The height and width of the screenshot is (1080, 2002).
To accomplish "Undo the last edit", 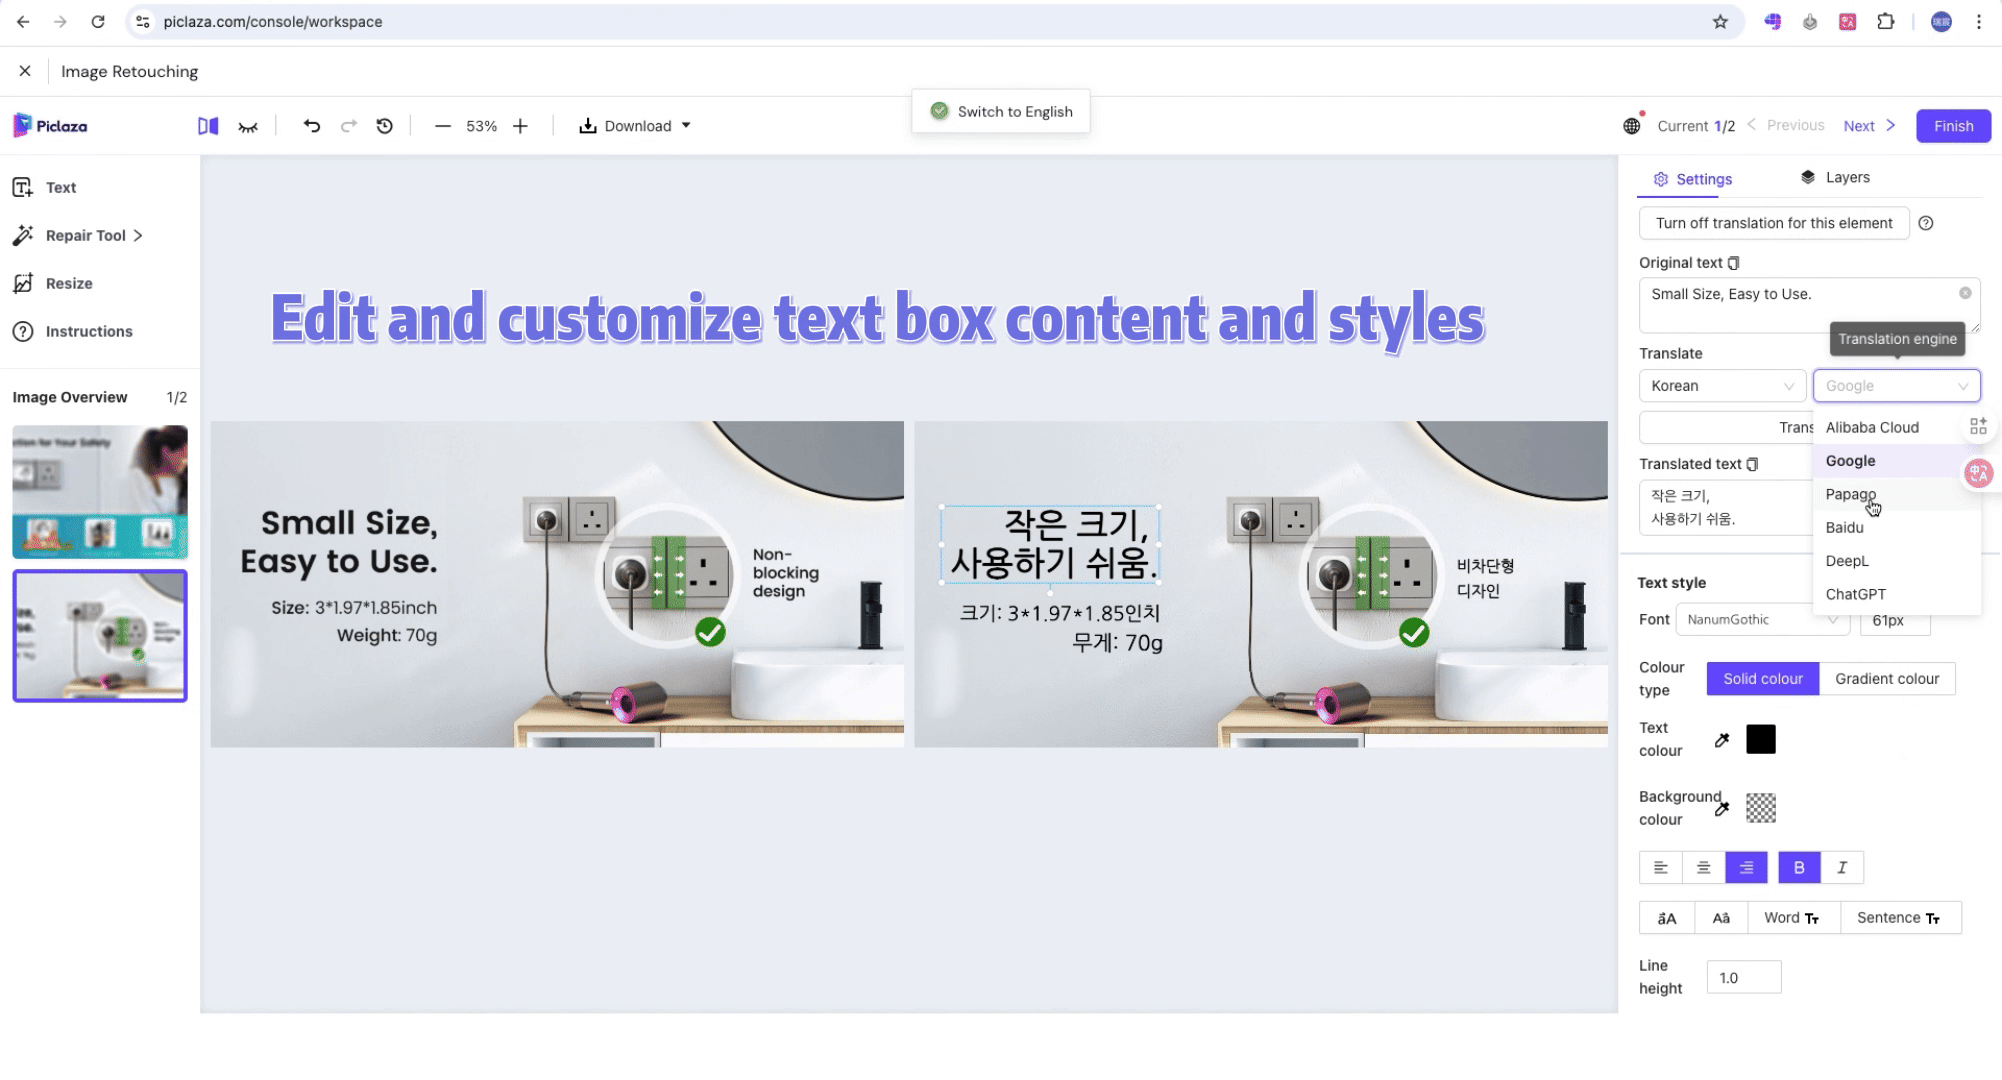I will [311, 126].
